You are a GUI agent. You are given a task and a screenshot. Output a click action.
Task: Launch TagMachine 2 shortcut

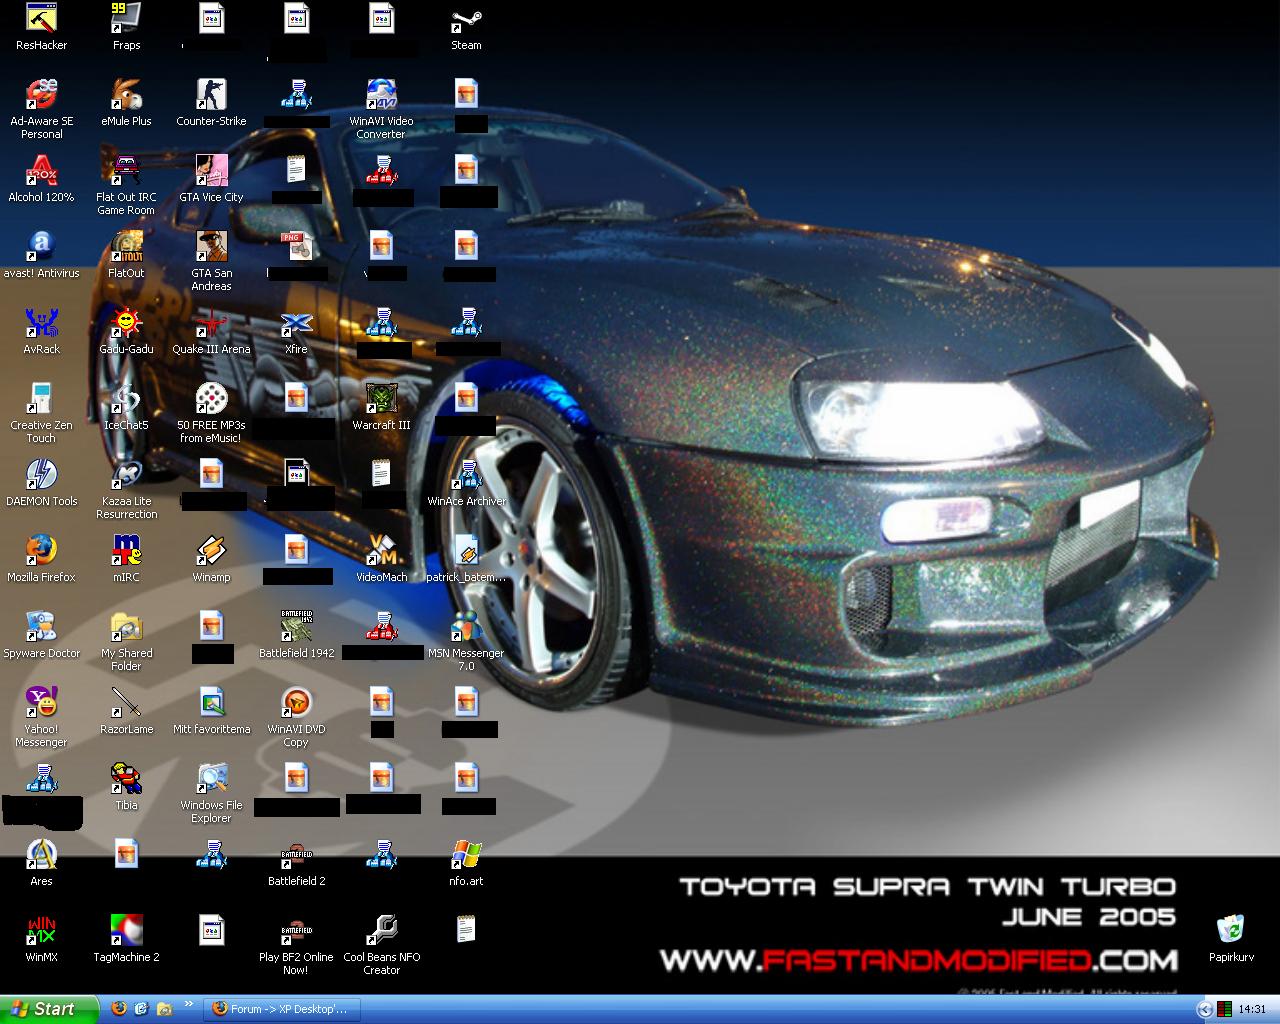126,939
